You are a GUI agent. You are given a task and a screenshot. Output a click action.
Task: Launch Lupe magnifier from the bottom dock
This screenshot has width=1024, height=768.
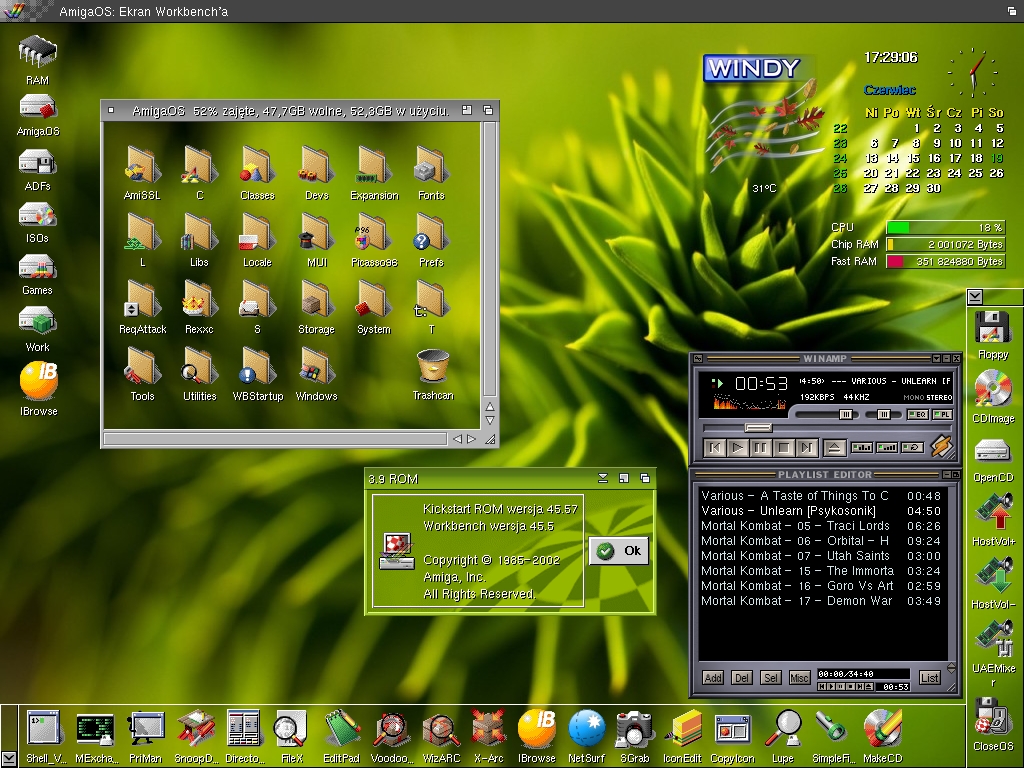[783, 736]
